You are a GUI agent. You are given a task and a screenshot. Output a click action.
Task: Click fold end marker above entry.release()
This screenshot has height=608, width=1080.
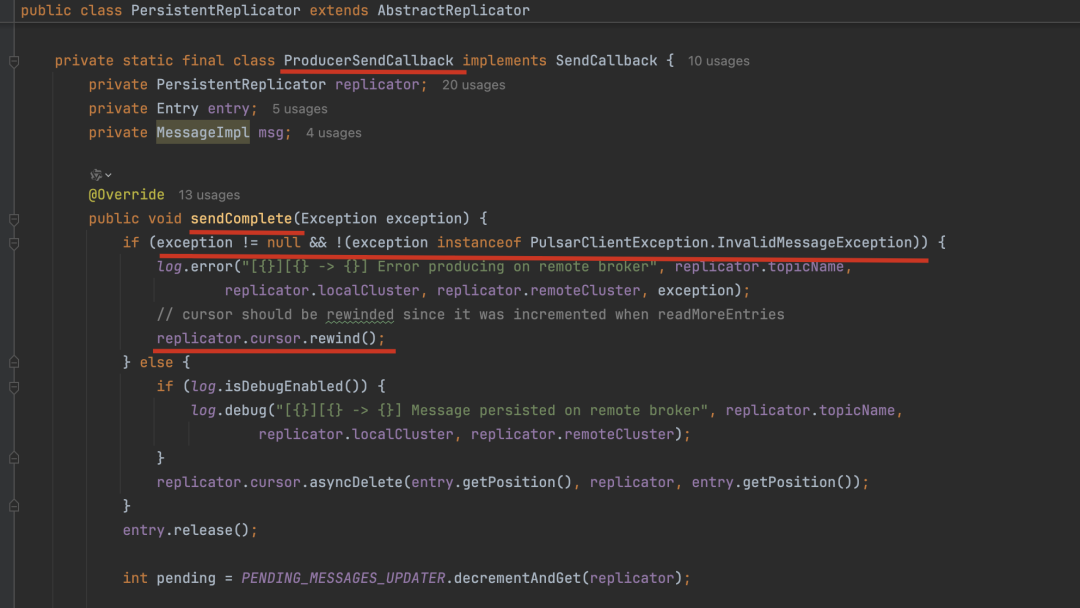(x=14, y=506)
